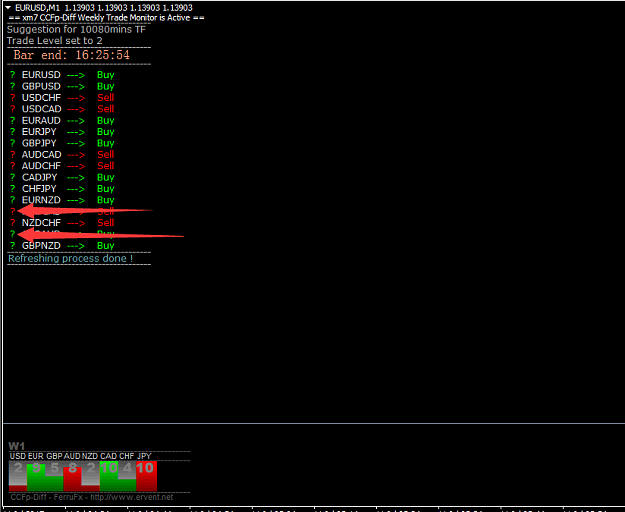
Task: Select the EURNZD pair name
Action: 41,200
